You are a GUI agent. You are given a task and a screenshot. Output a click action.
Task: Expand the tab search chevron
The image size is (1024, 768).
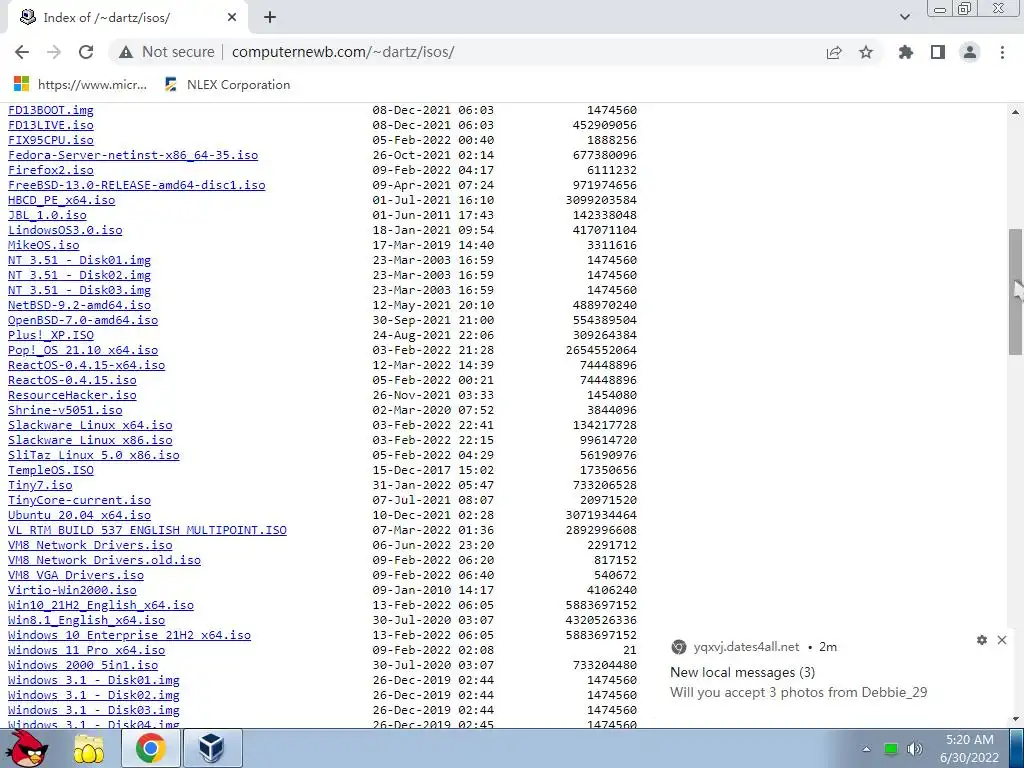click(904, 18)
